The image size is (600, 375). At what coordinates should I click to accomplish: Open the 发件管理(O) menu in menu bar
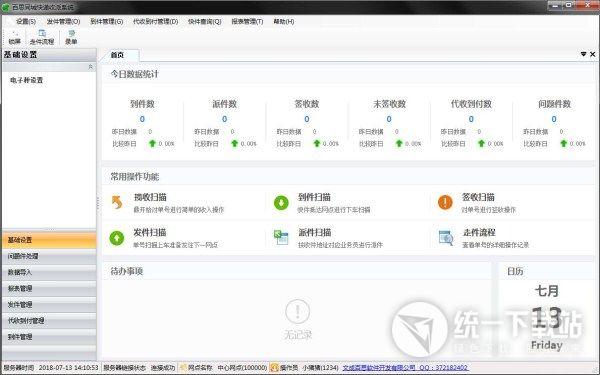(63, 21)
